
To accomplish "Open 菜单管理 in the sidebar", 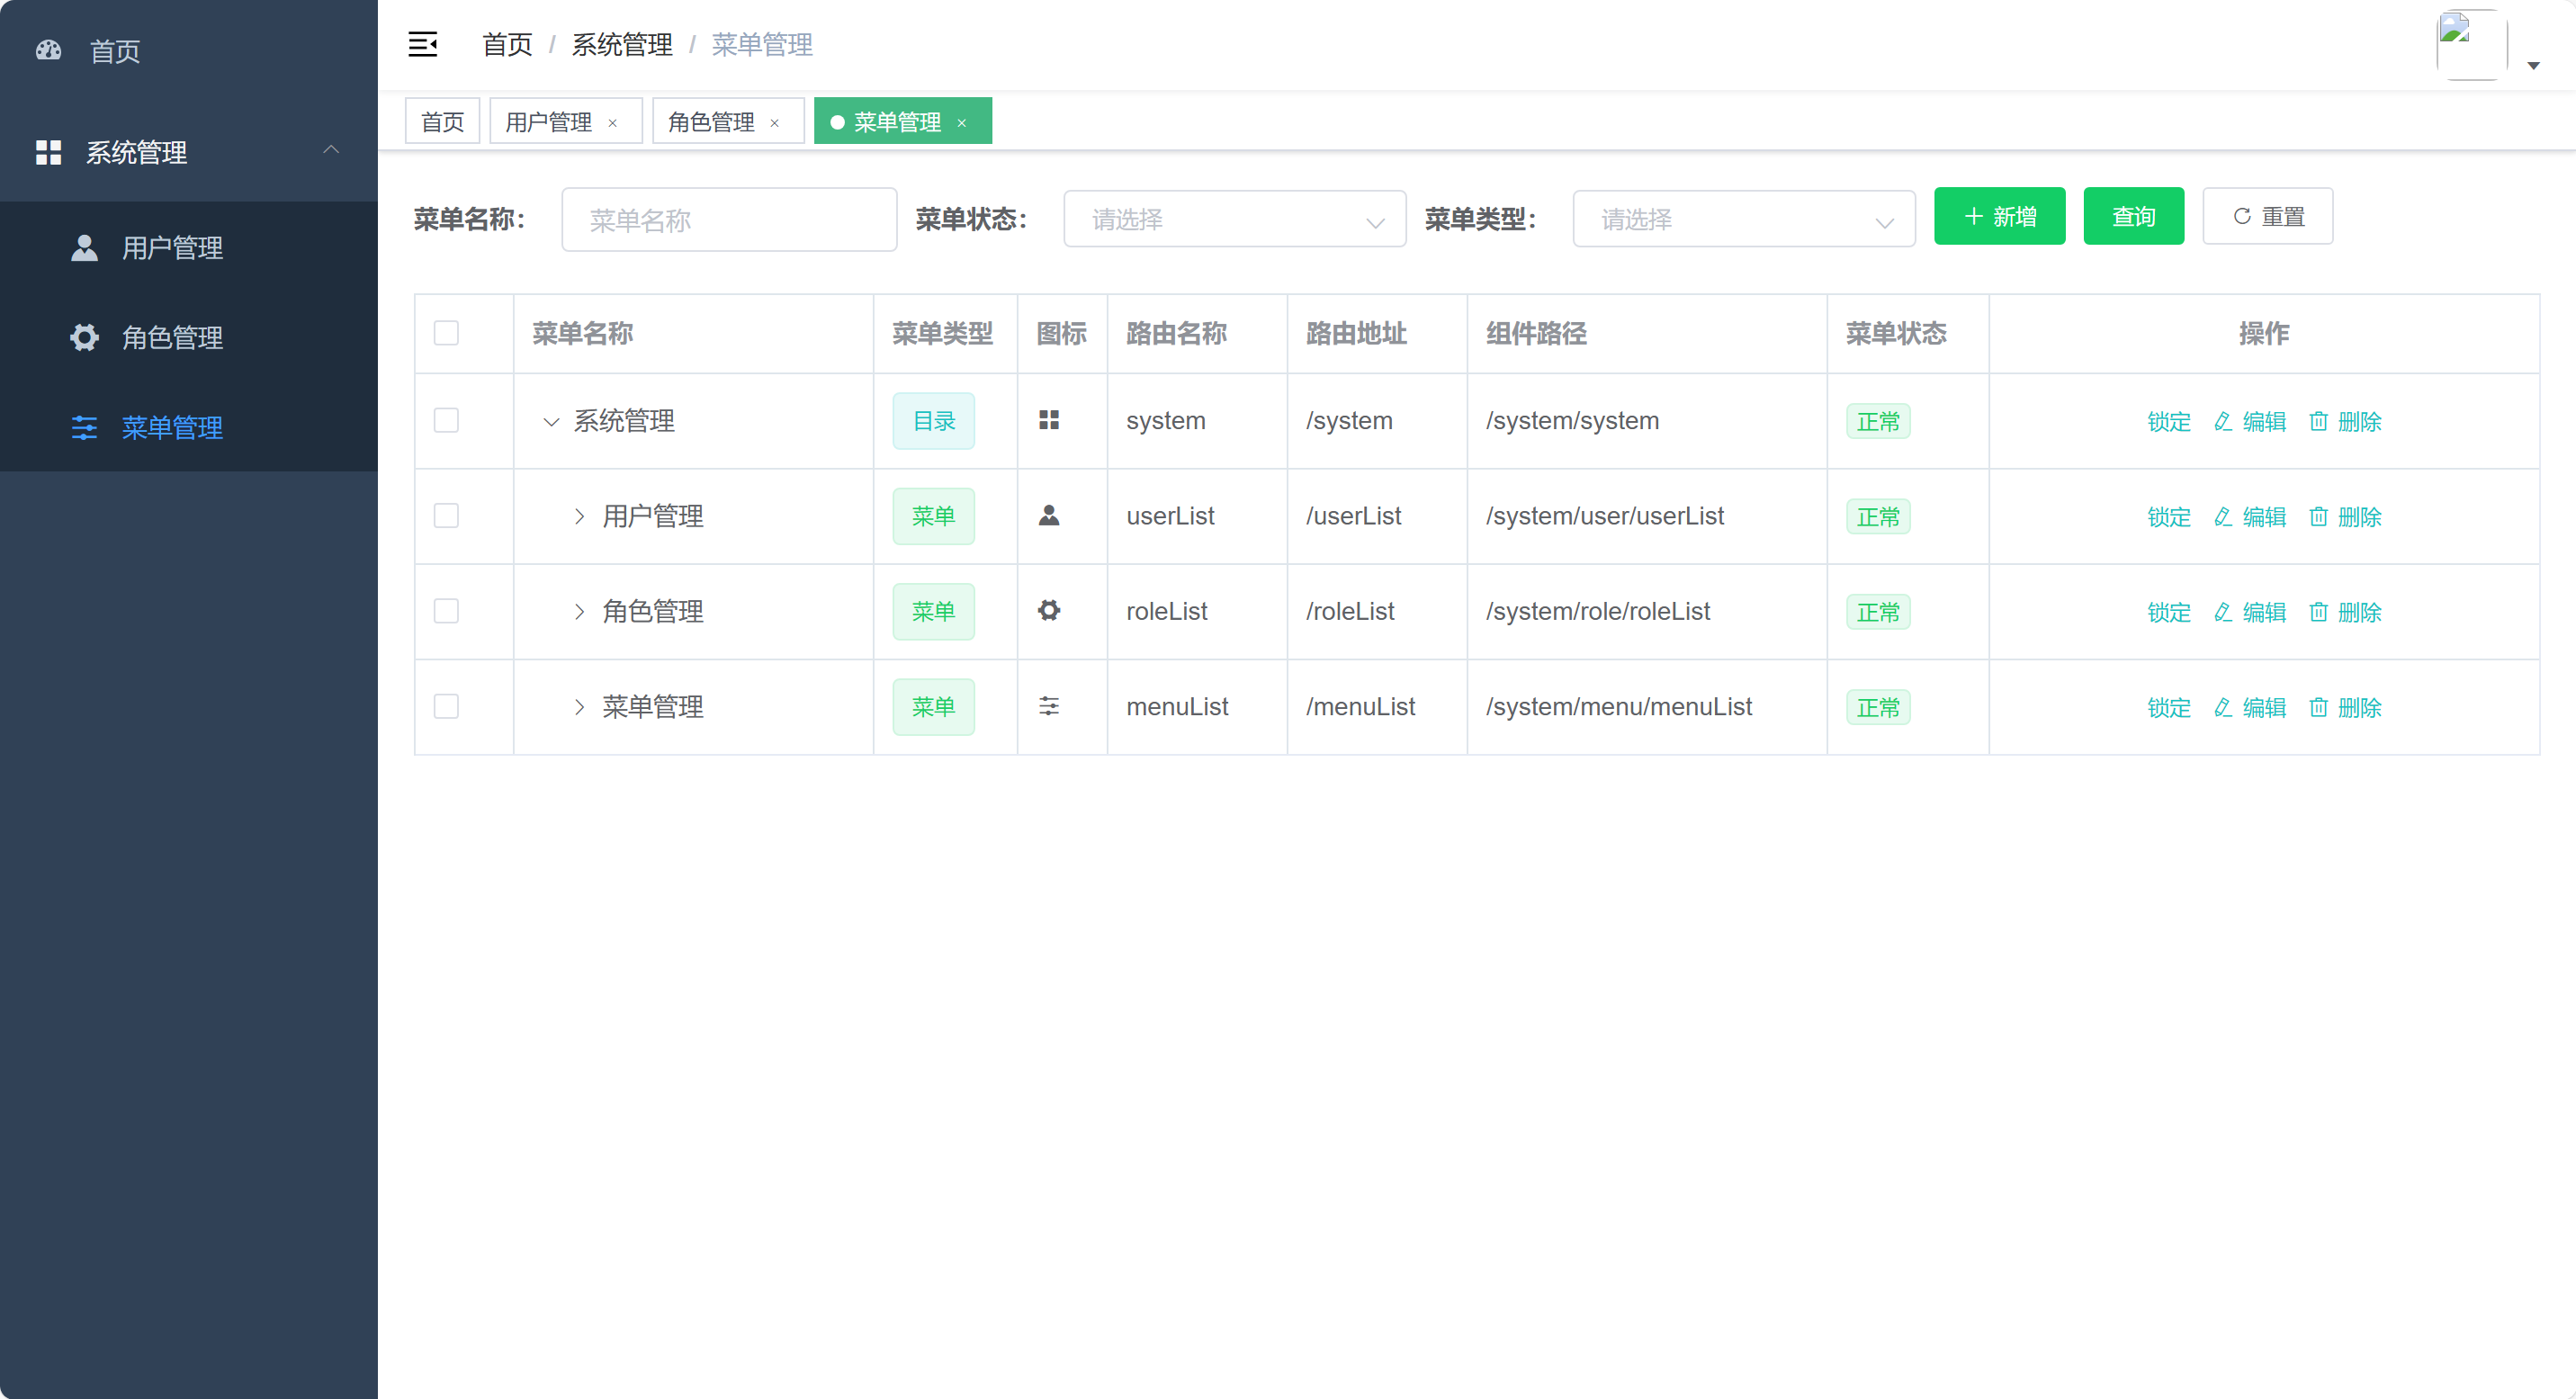I will [189, 427].
